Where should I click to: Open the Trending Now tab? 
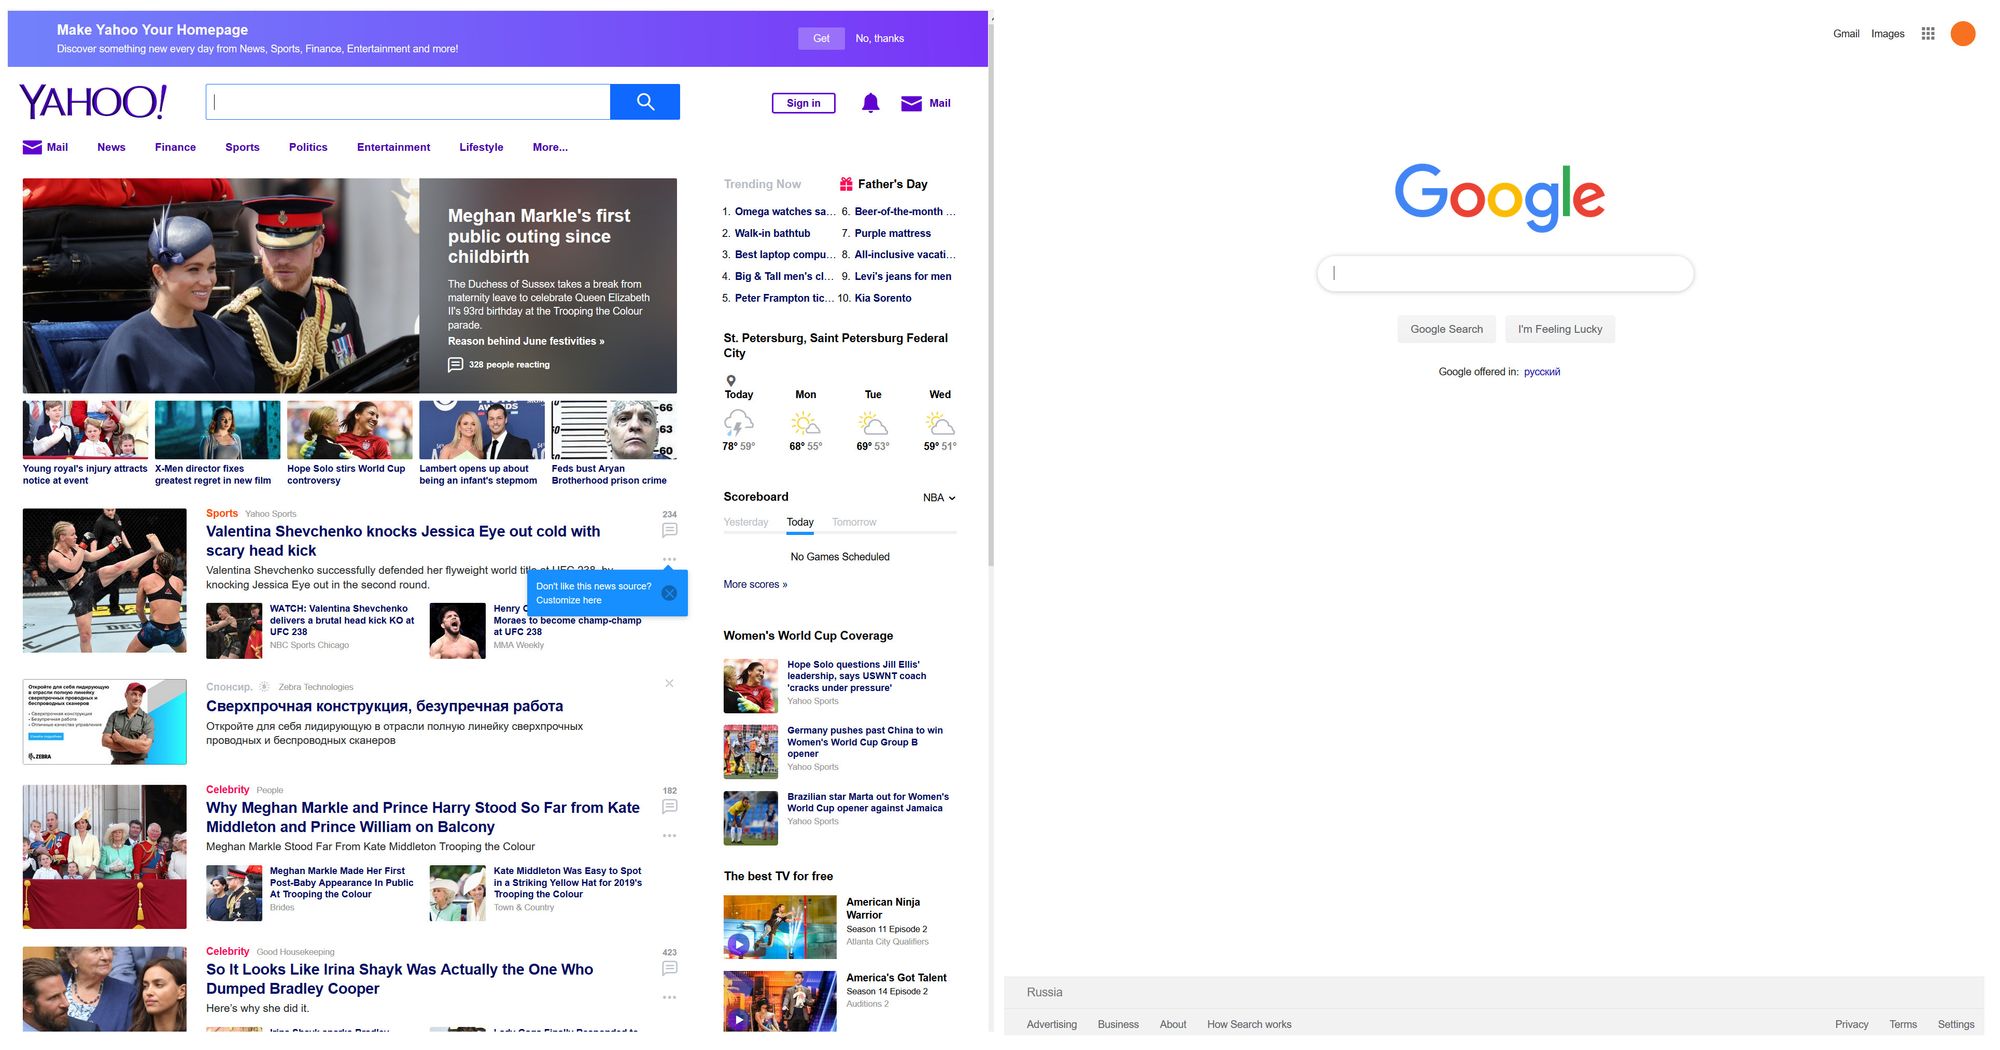pyautogui.click(x=762, y=184)
